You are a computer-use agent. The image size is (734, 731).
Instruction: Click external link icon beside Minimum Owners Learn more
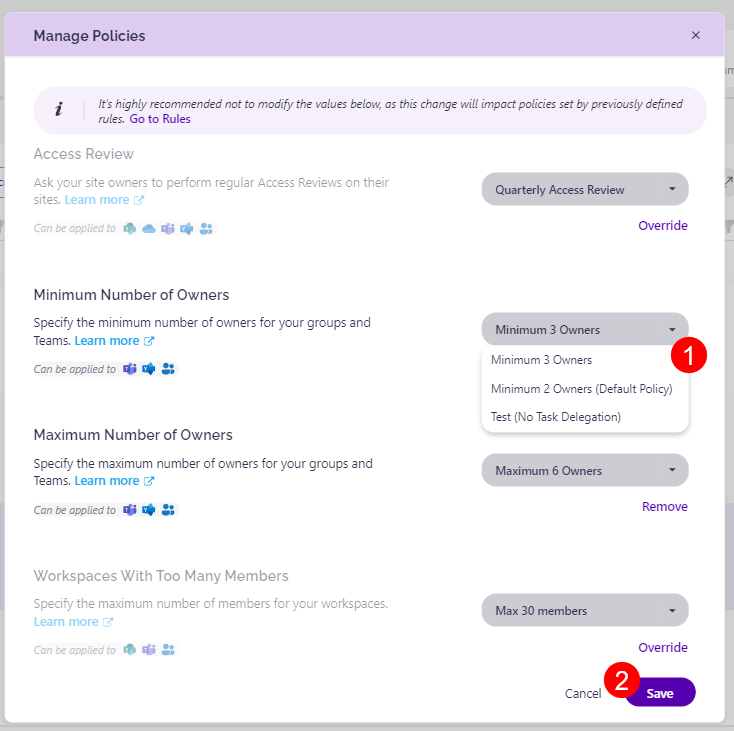tap(149, 341)
